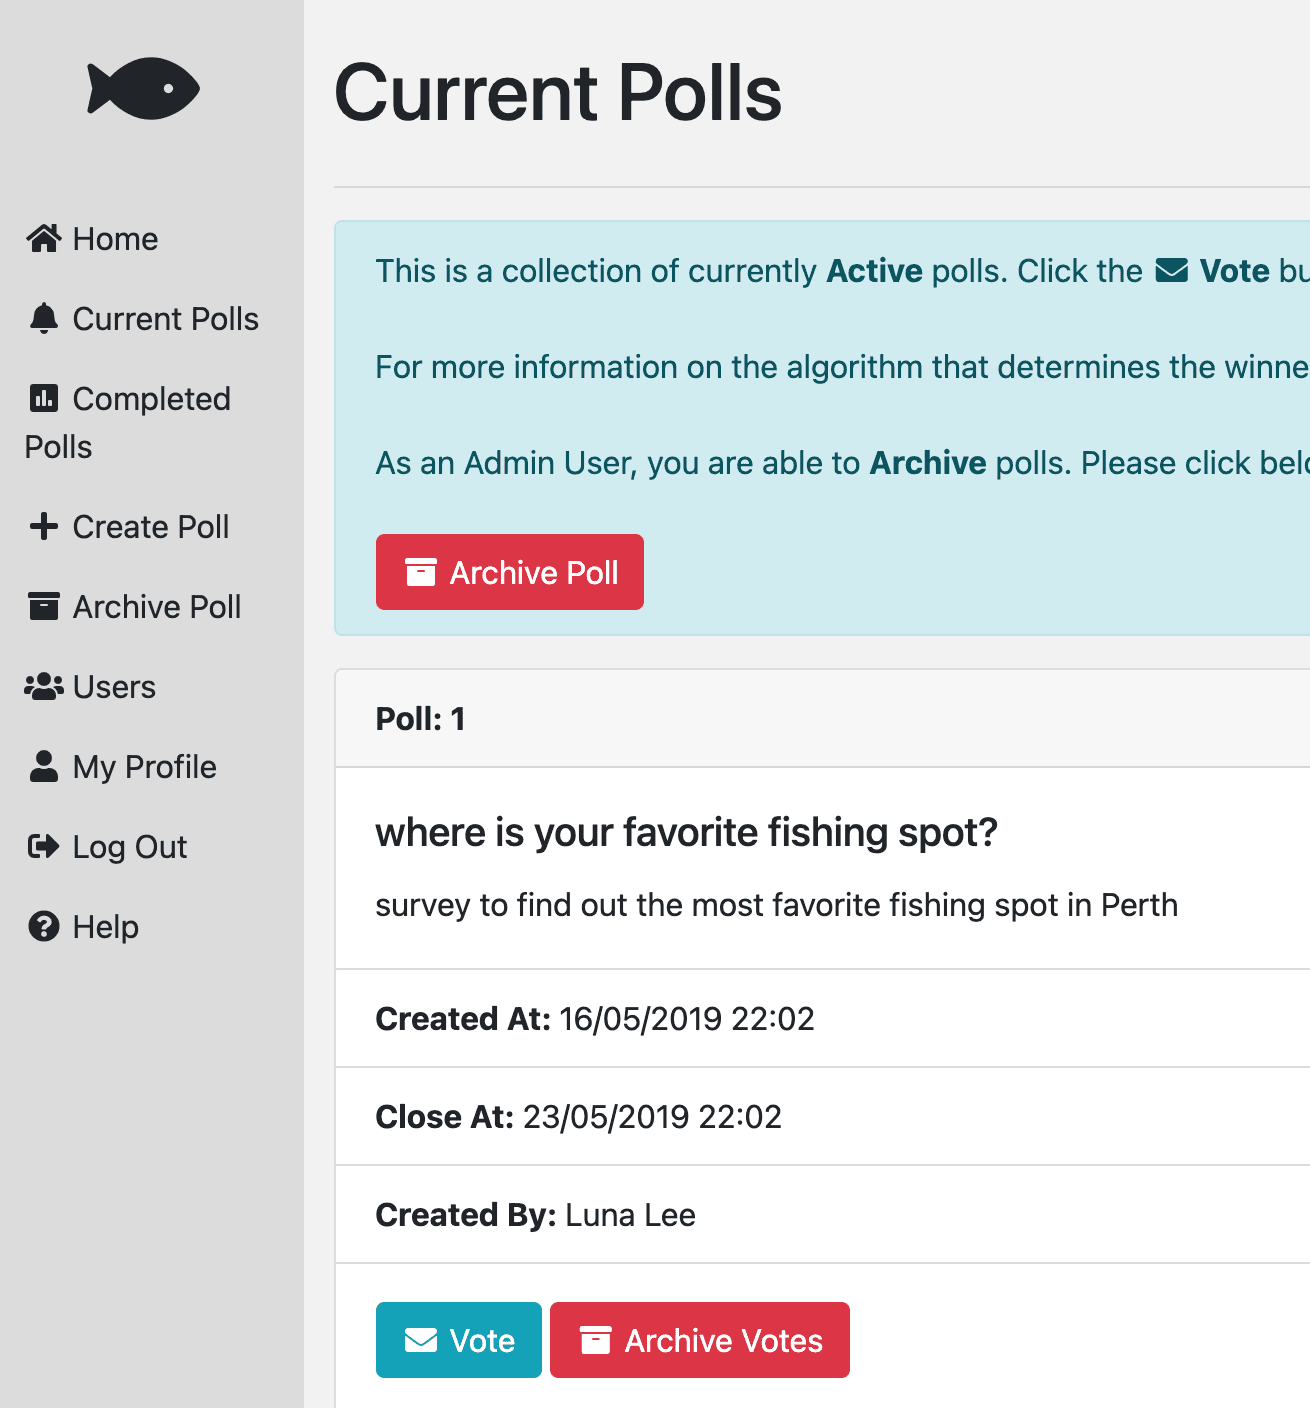Viewport: 1310px width, 1408px height.
Task: Click the red Archive Votes button
Action: click(x=700, y=1340)
